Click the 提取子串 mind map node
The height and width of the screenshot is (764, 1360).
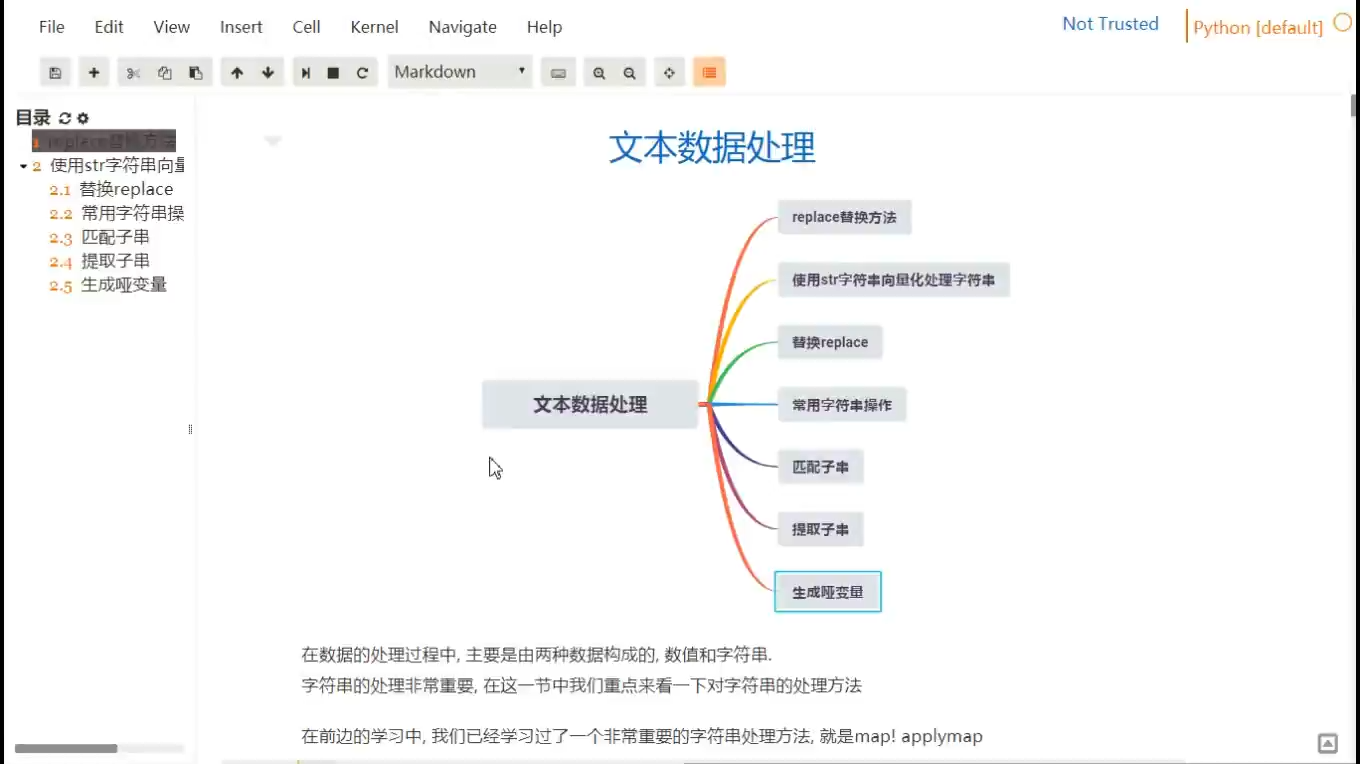click(x=820, y=530)
